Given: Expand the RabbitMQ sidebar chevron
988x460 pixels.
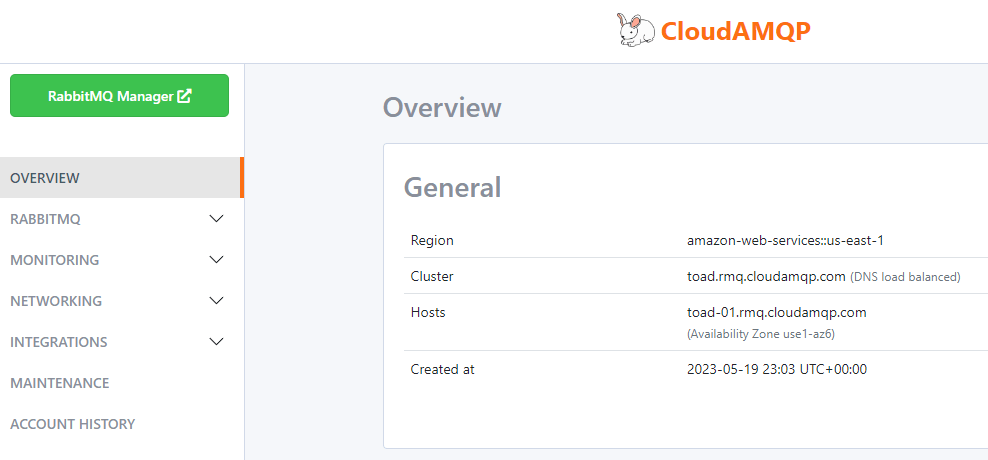Looking at the screenshot, I should click(216, 219).
